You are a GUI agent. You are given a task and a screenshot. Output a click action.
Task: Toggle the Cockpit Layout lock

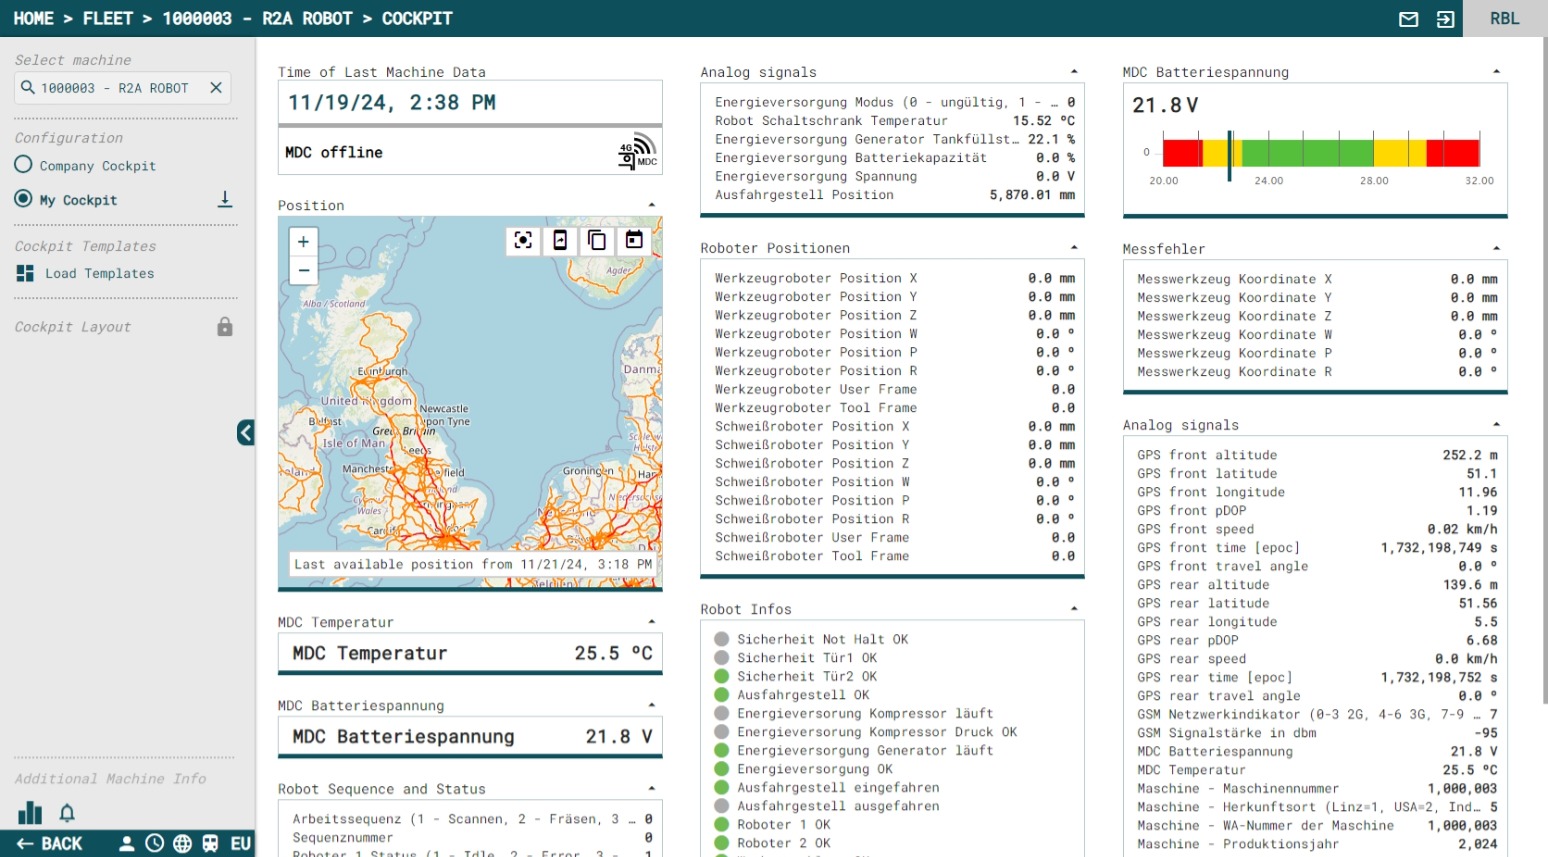pos(225,327)
